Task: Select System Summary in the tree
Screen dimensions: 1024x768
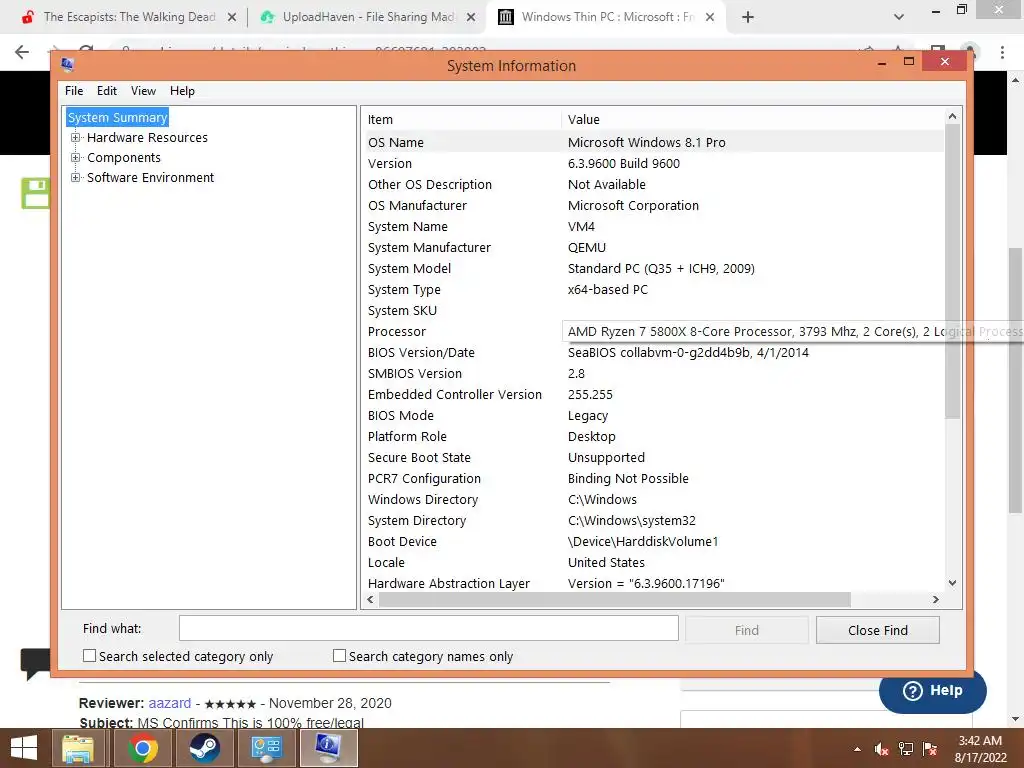Action: (x=118, y=118)
